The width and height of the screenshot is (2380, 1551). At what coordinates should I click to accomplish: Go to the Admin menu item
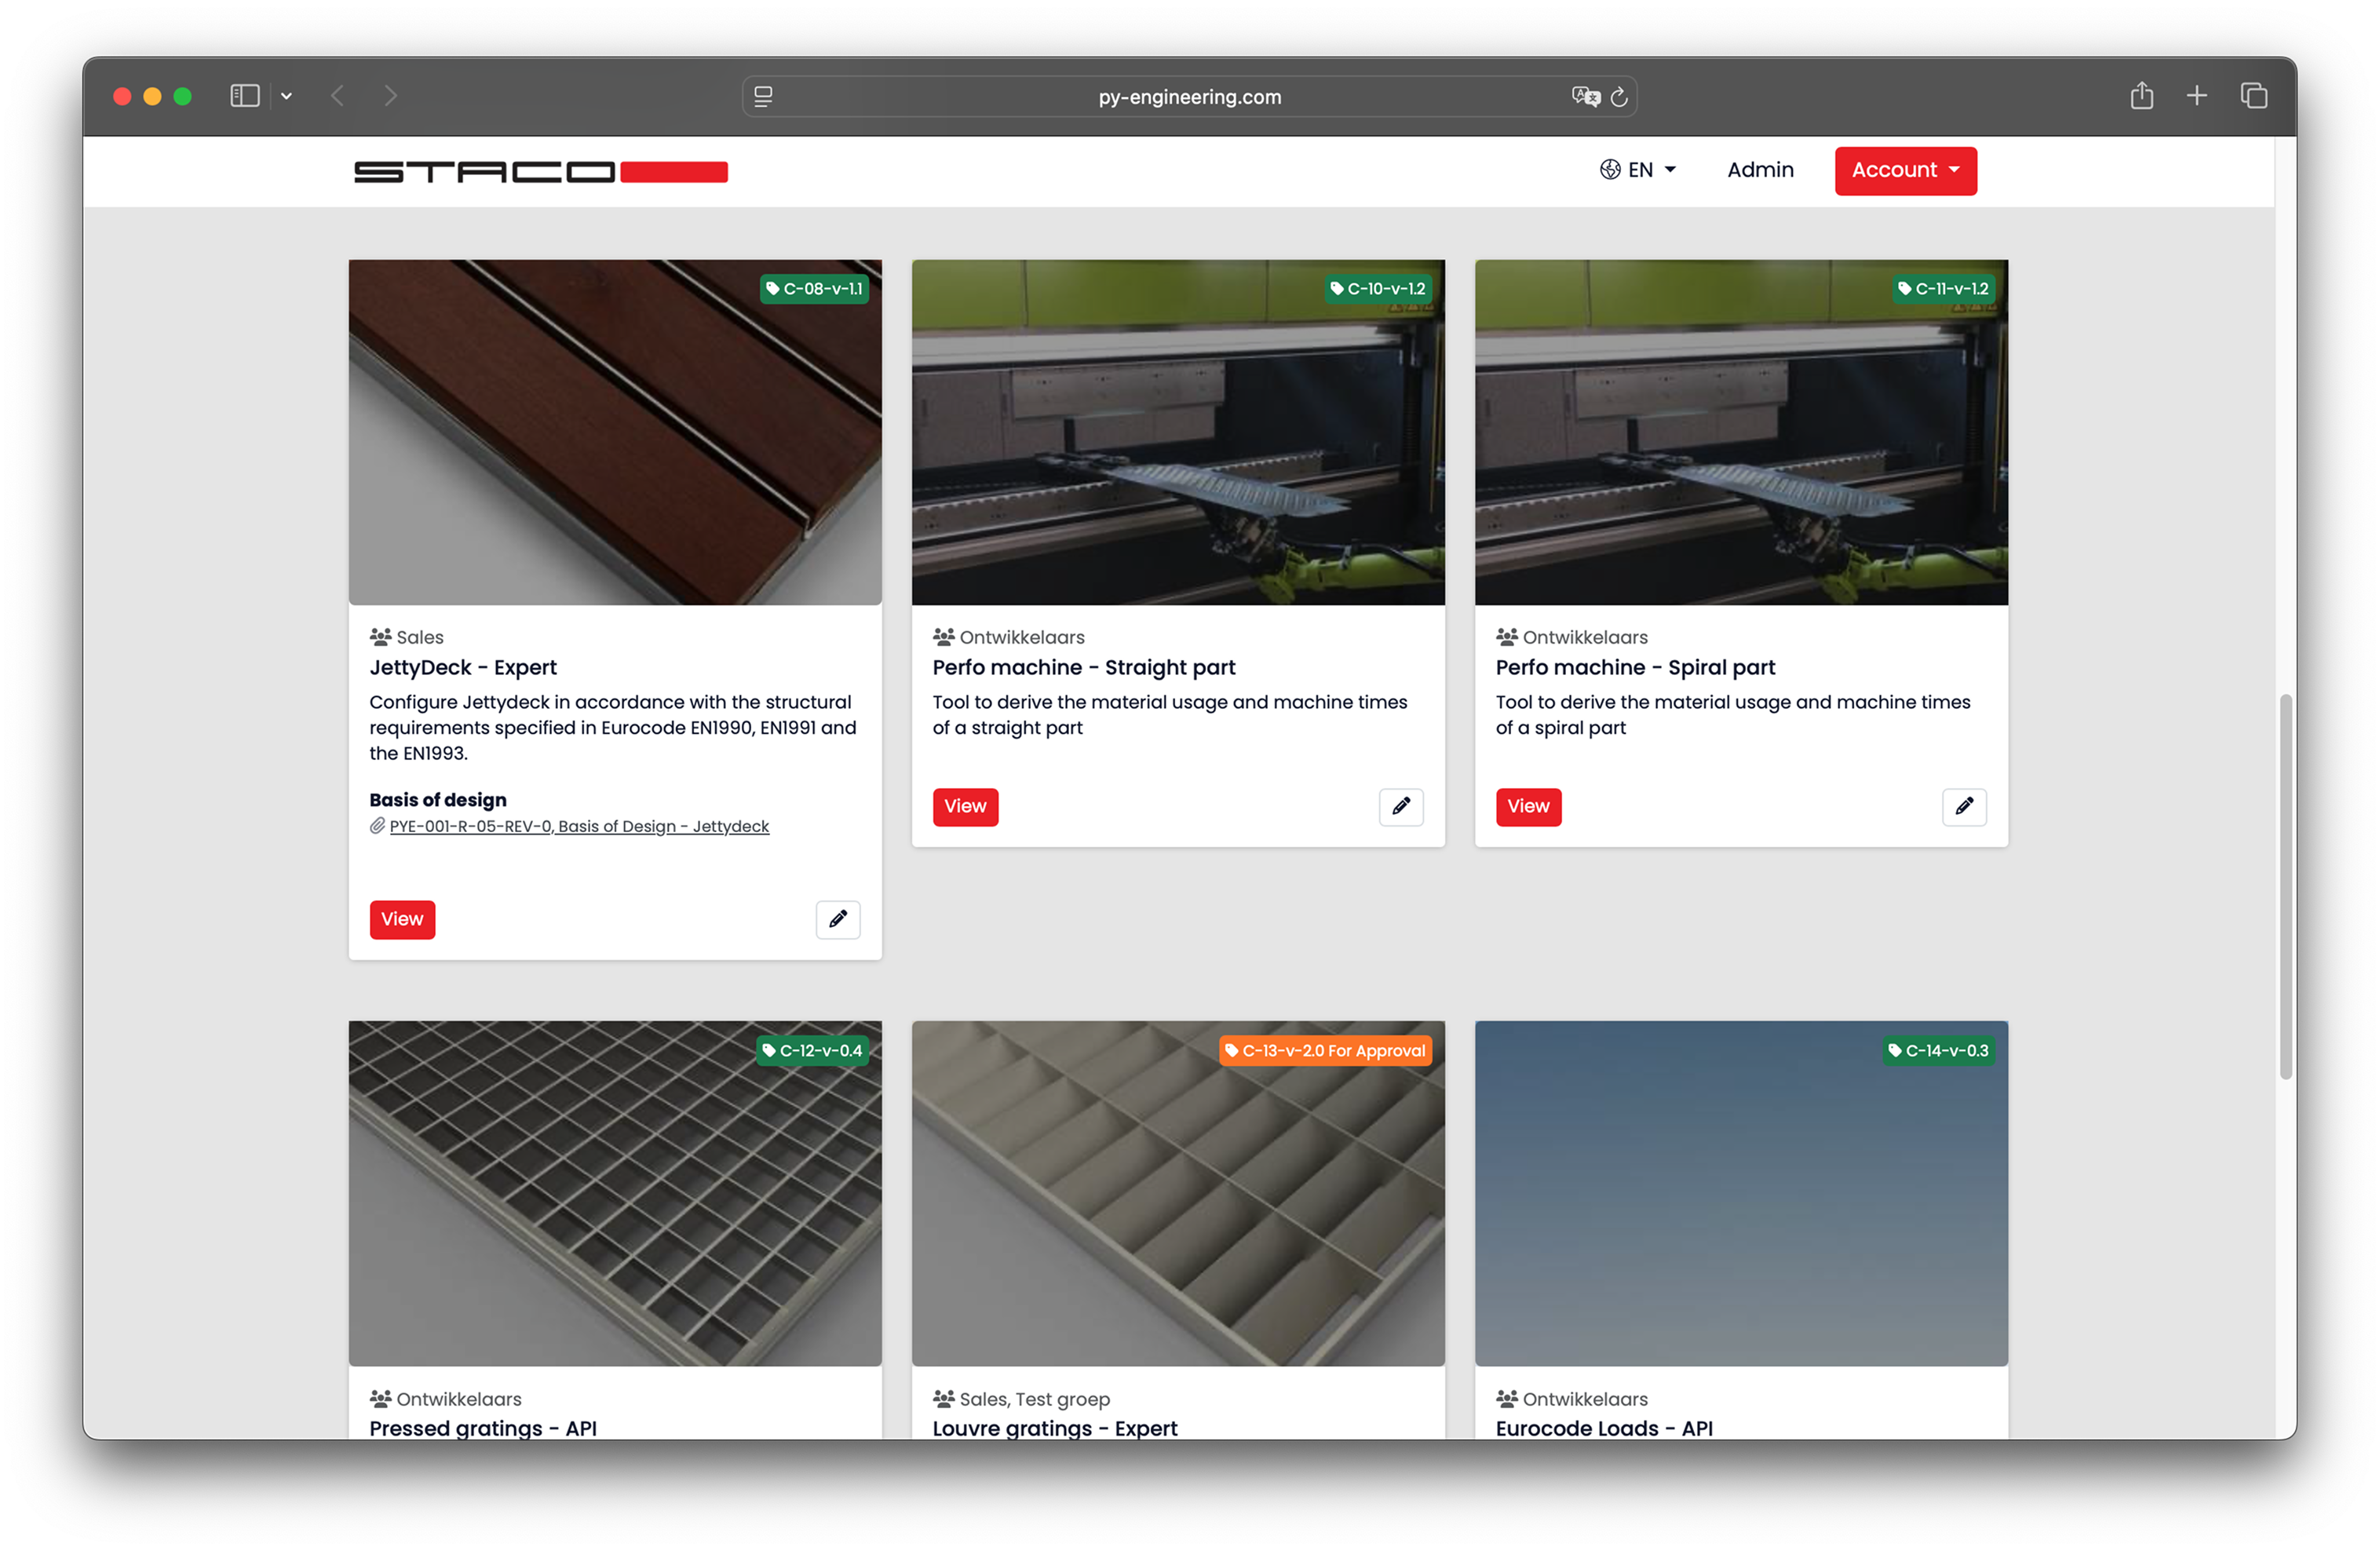1759,170
